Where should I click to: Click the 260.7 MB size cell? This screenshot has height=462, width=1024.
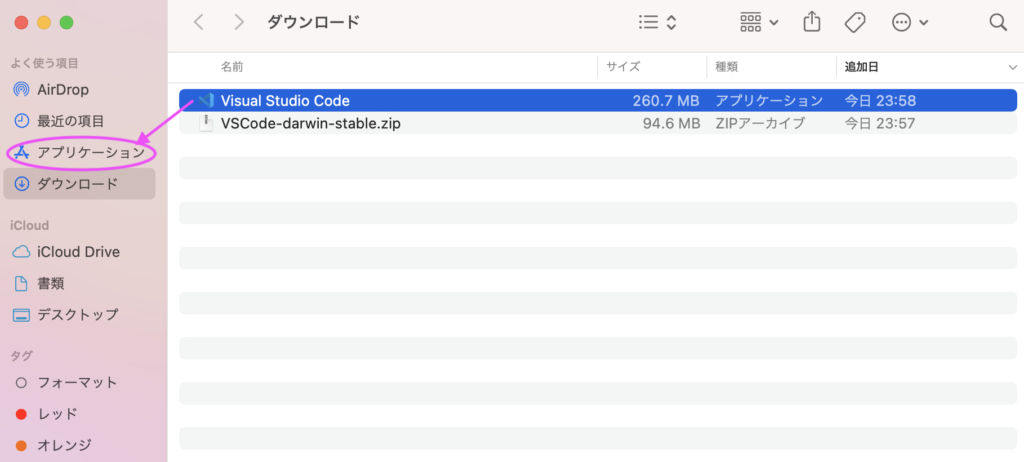coord(665,101)
